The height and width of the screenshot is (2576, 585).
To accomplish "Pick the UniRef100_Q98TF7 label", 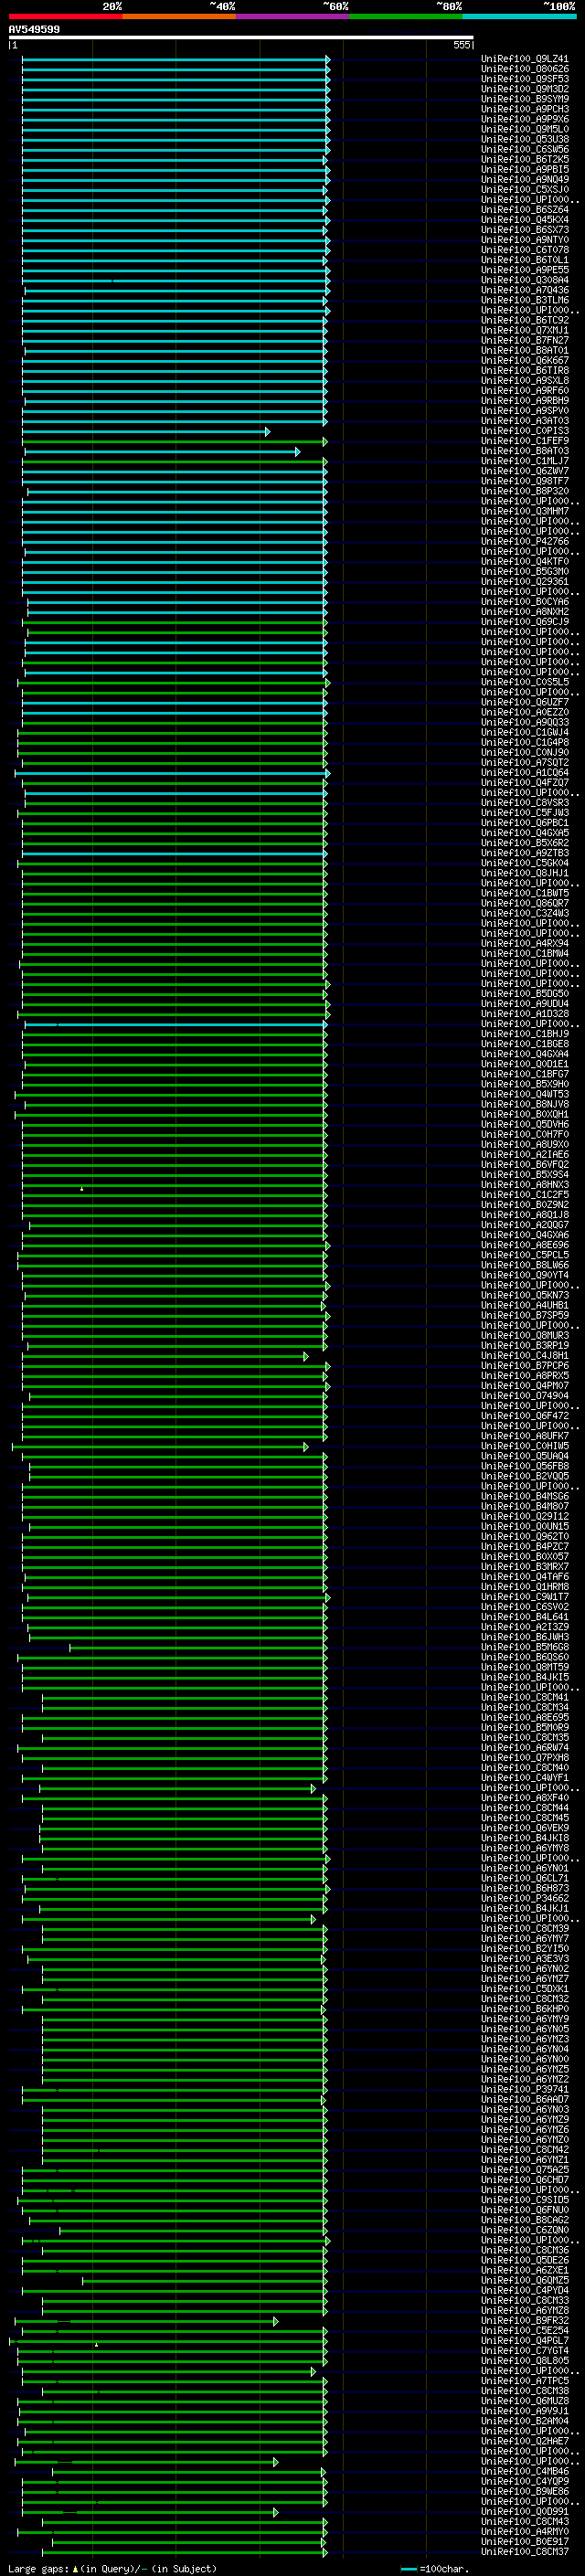I will [525, 481].
